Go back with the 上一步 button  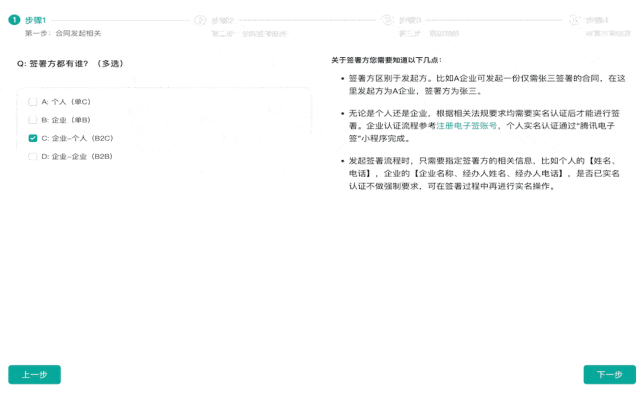pyautogui.click(x=34, y=375)
